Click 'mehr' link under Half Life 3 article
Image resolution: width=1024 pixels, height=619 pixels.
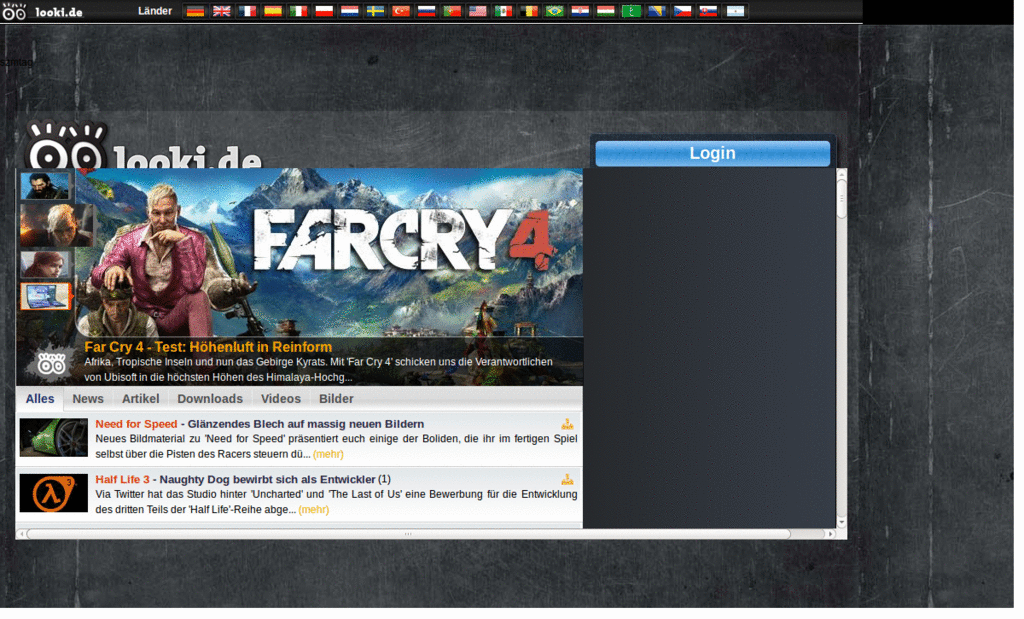pyautogui.click(x=313, y=510)
